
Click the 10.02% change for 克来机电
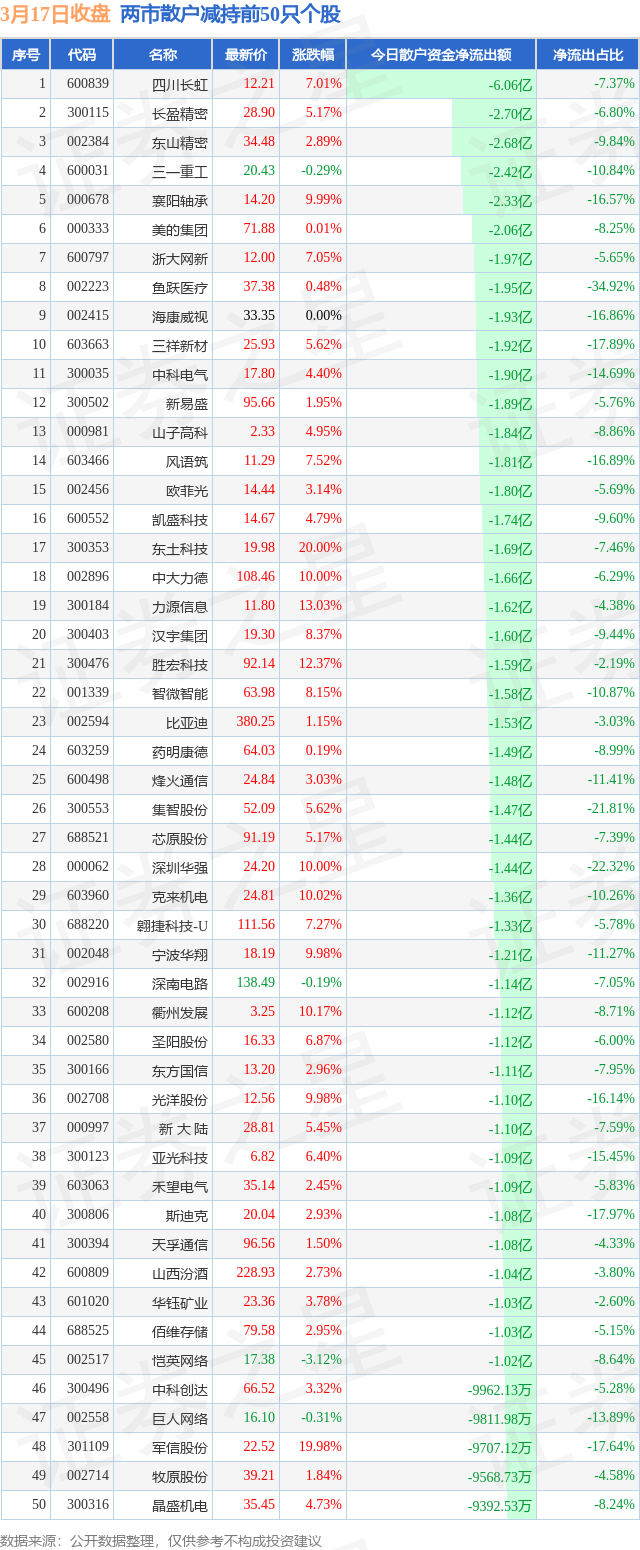tap(320, 896)
